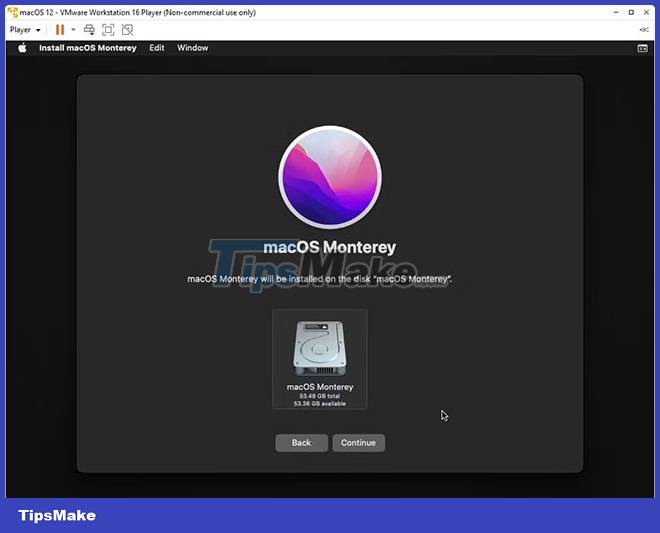Send Ctrl+Alt+Del to the virtual machine

coord(89,29)
